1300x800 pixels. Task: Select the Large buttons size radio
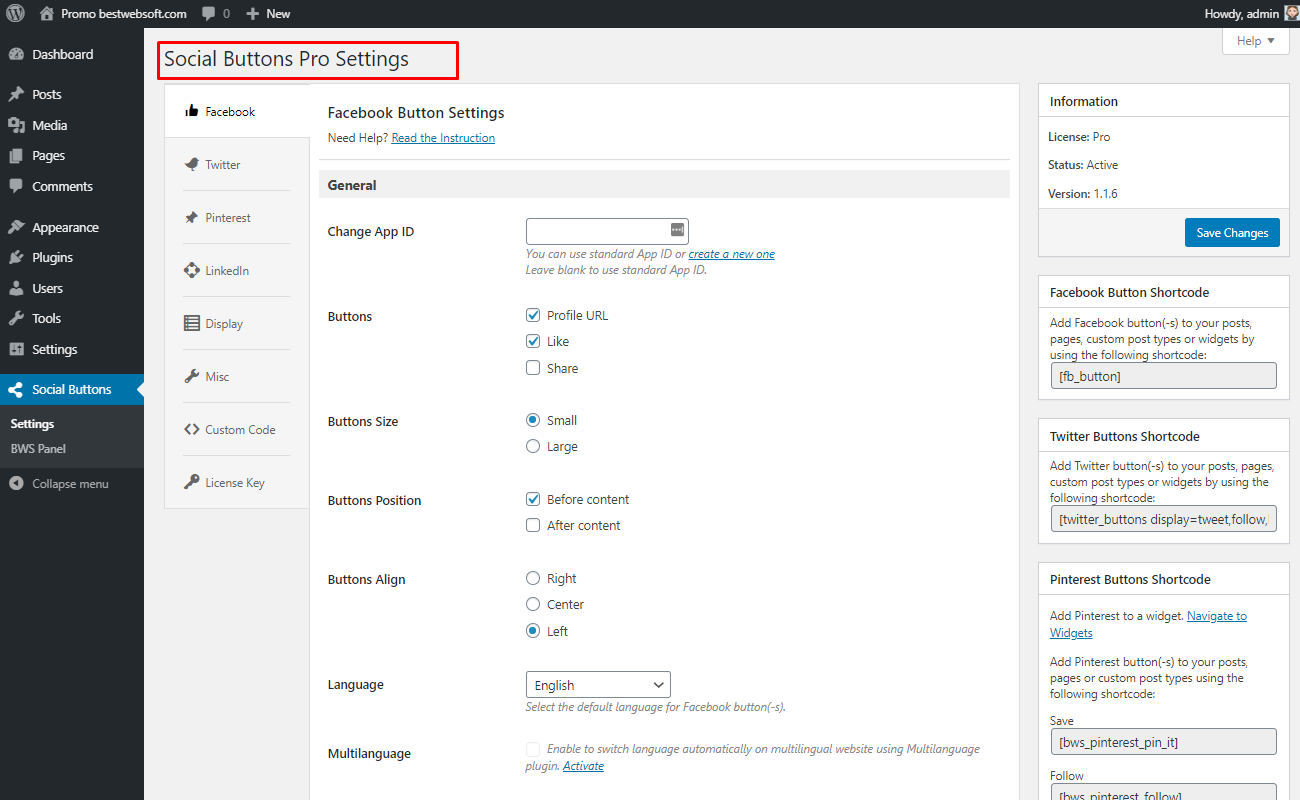coord(533,446)
